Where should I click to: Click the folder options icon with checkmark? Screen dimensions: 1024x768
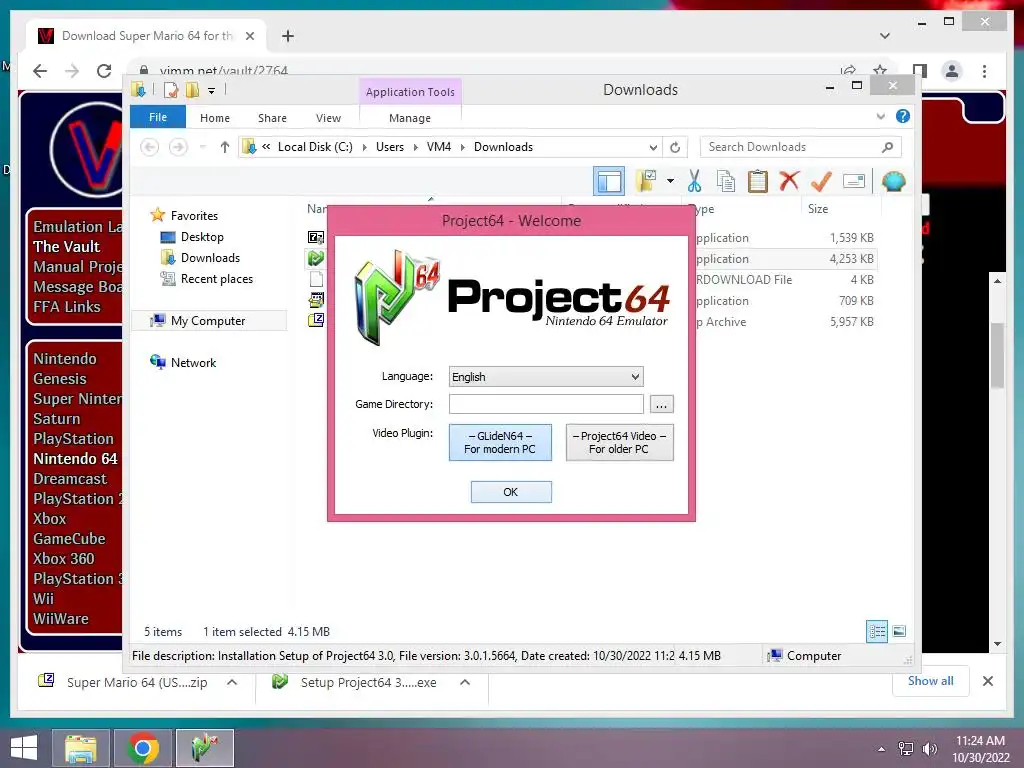(646, 181)
